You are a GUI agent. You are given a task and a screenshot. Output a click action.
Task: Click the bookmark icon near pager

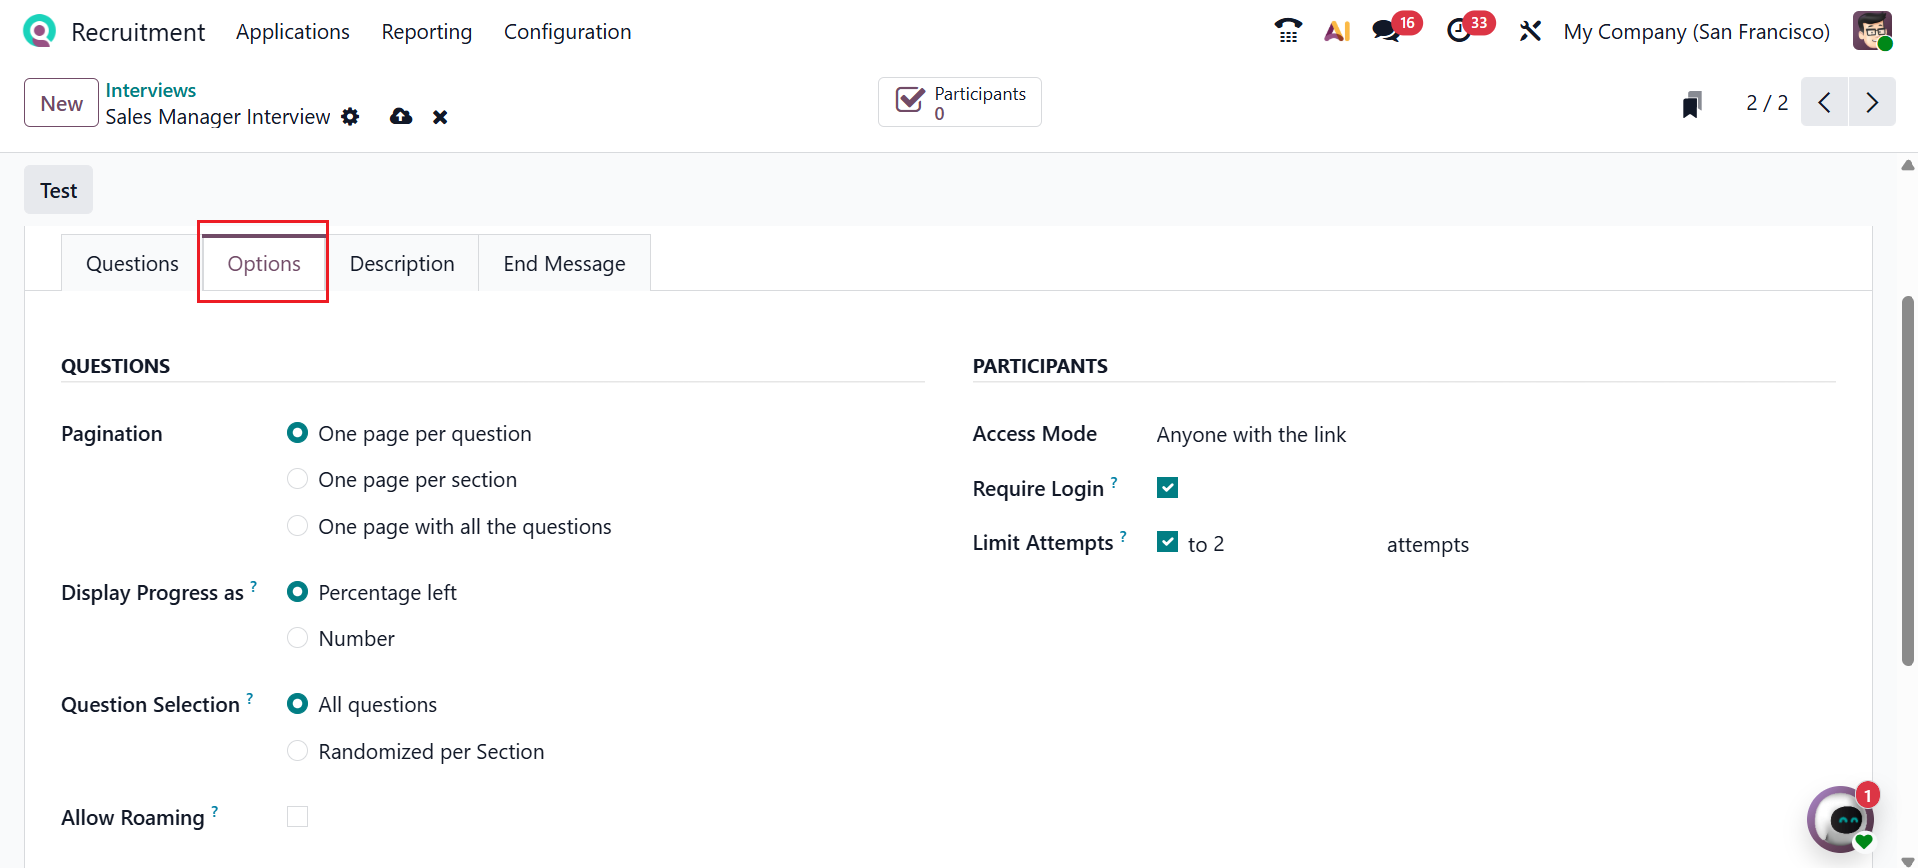(x=1691, y=104)
